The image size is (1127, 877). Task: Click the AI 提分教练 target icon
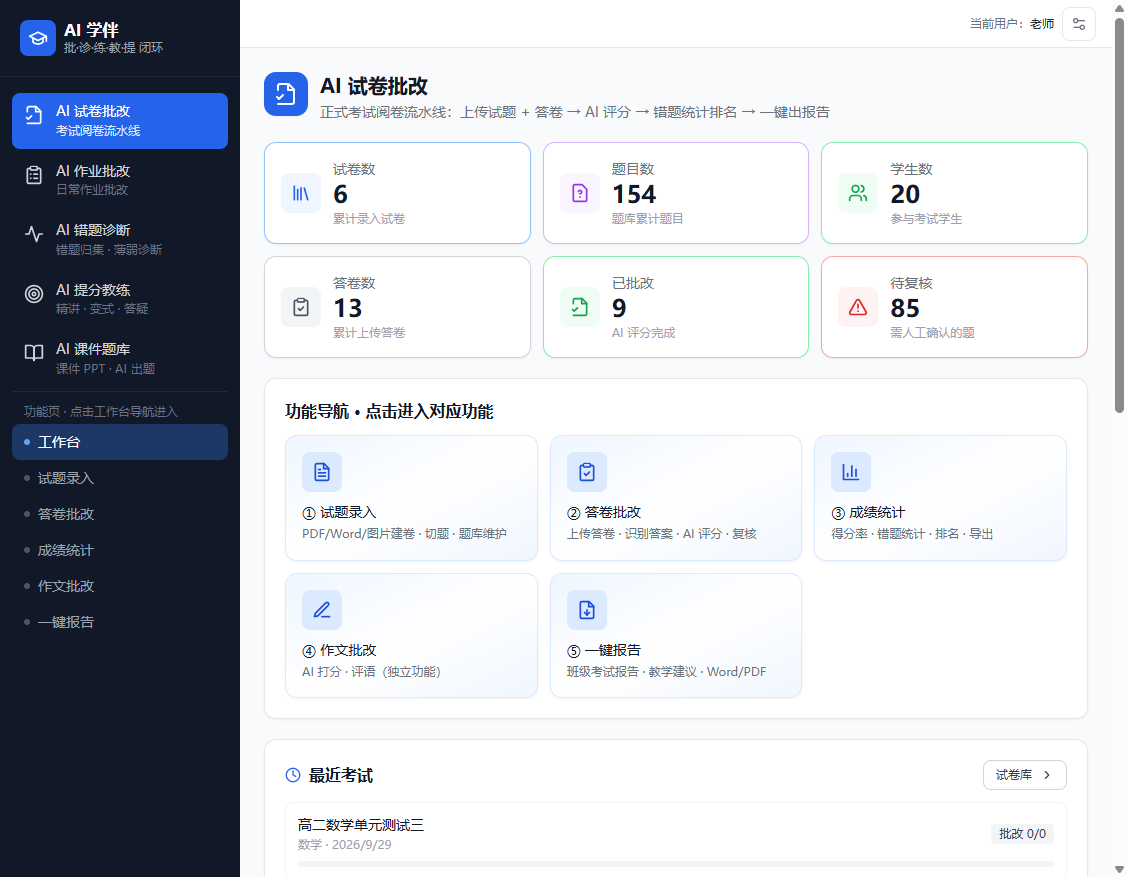point(34,293)
